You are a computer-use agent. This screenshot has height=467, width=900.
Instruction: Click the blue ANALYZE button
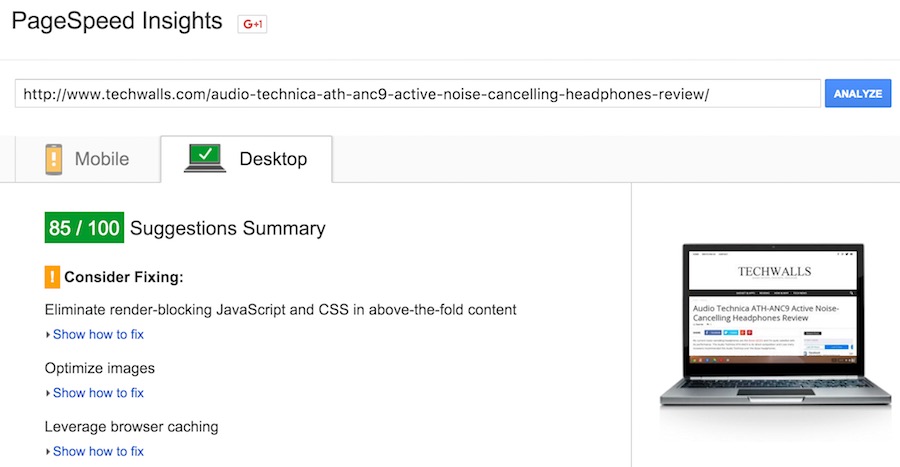tap(858, 94)
